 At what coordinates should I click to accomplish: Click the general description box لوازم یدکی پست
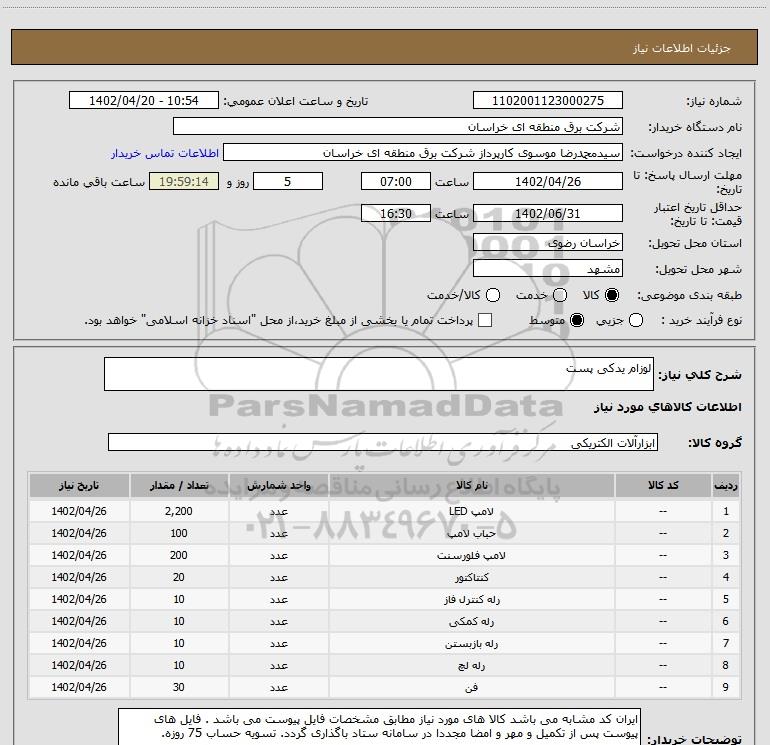379,374
